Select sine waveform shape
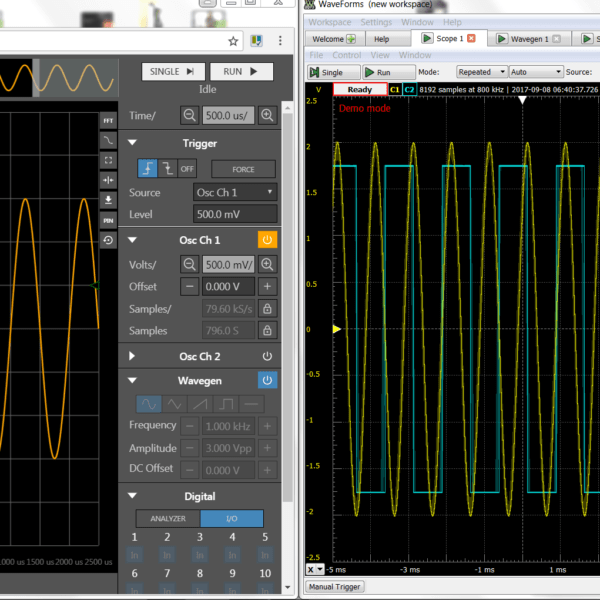The image size is (600, 600). [x=148, y=404]
